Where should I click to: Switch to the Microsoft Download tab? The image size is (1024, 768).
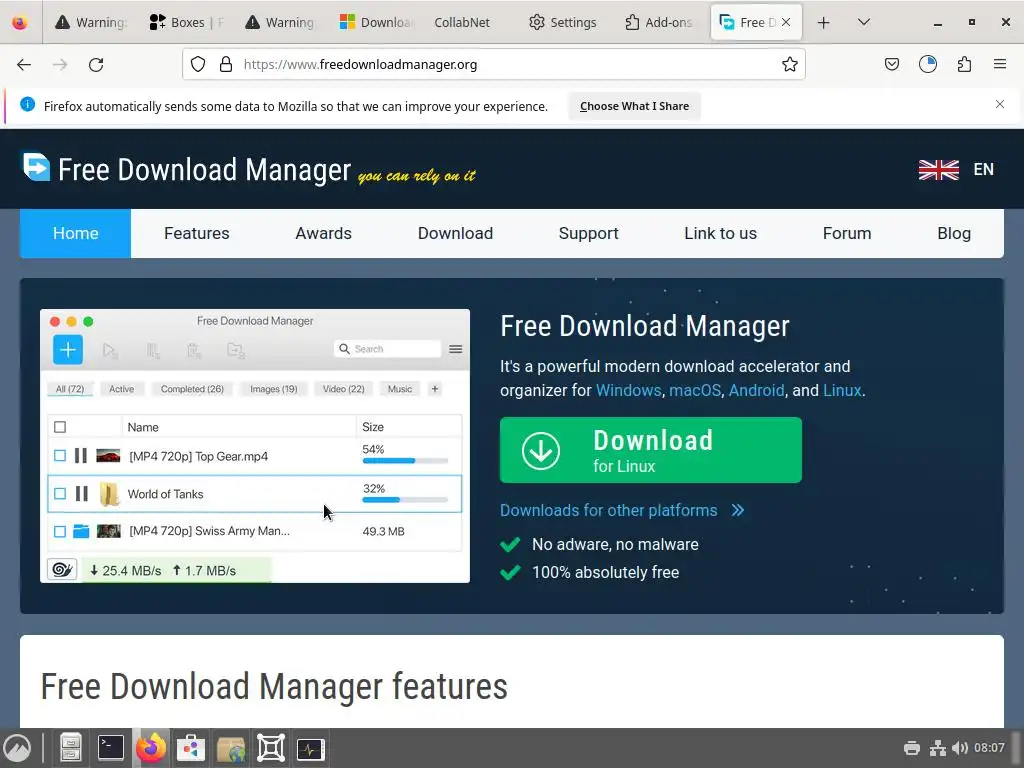(x=376, y=22)
